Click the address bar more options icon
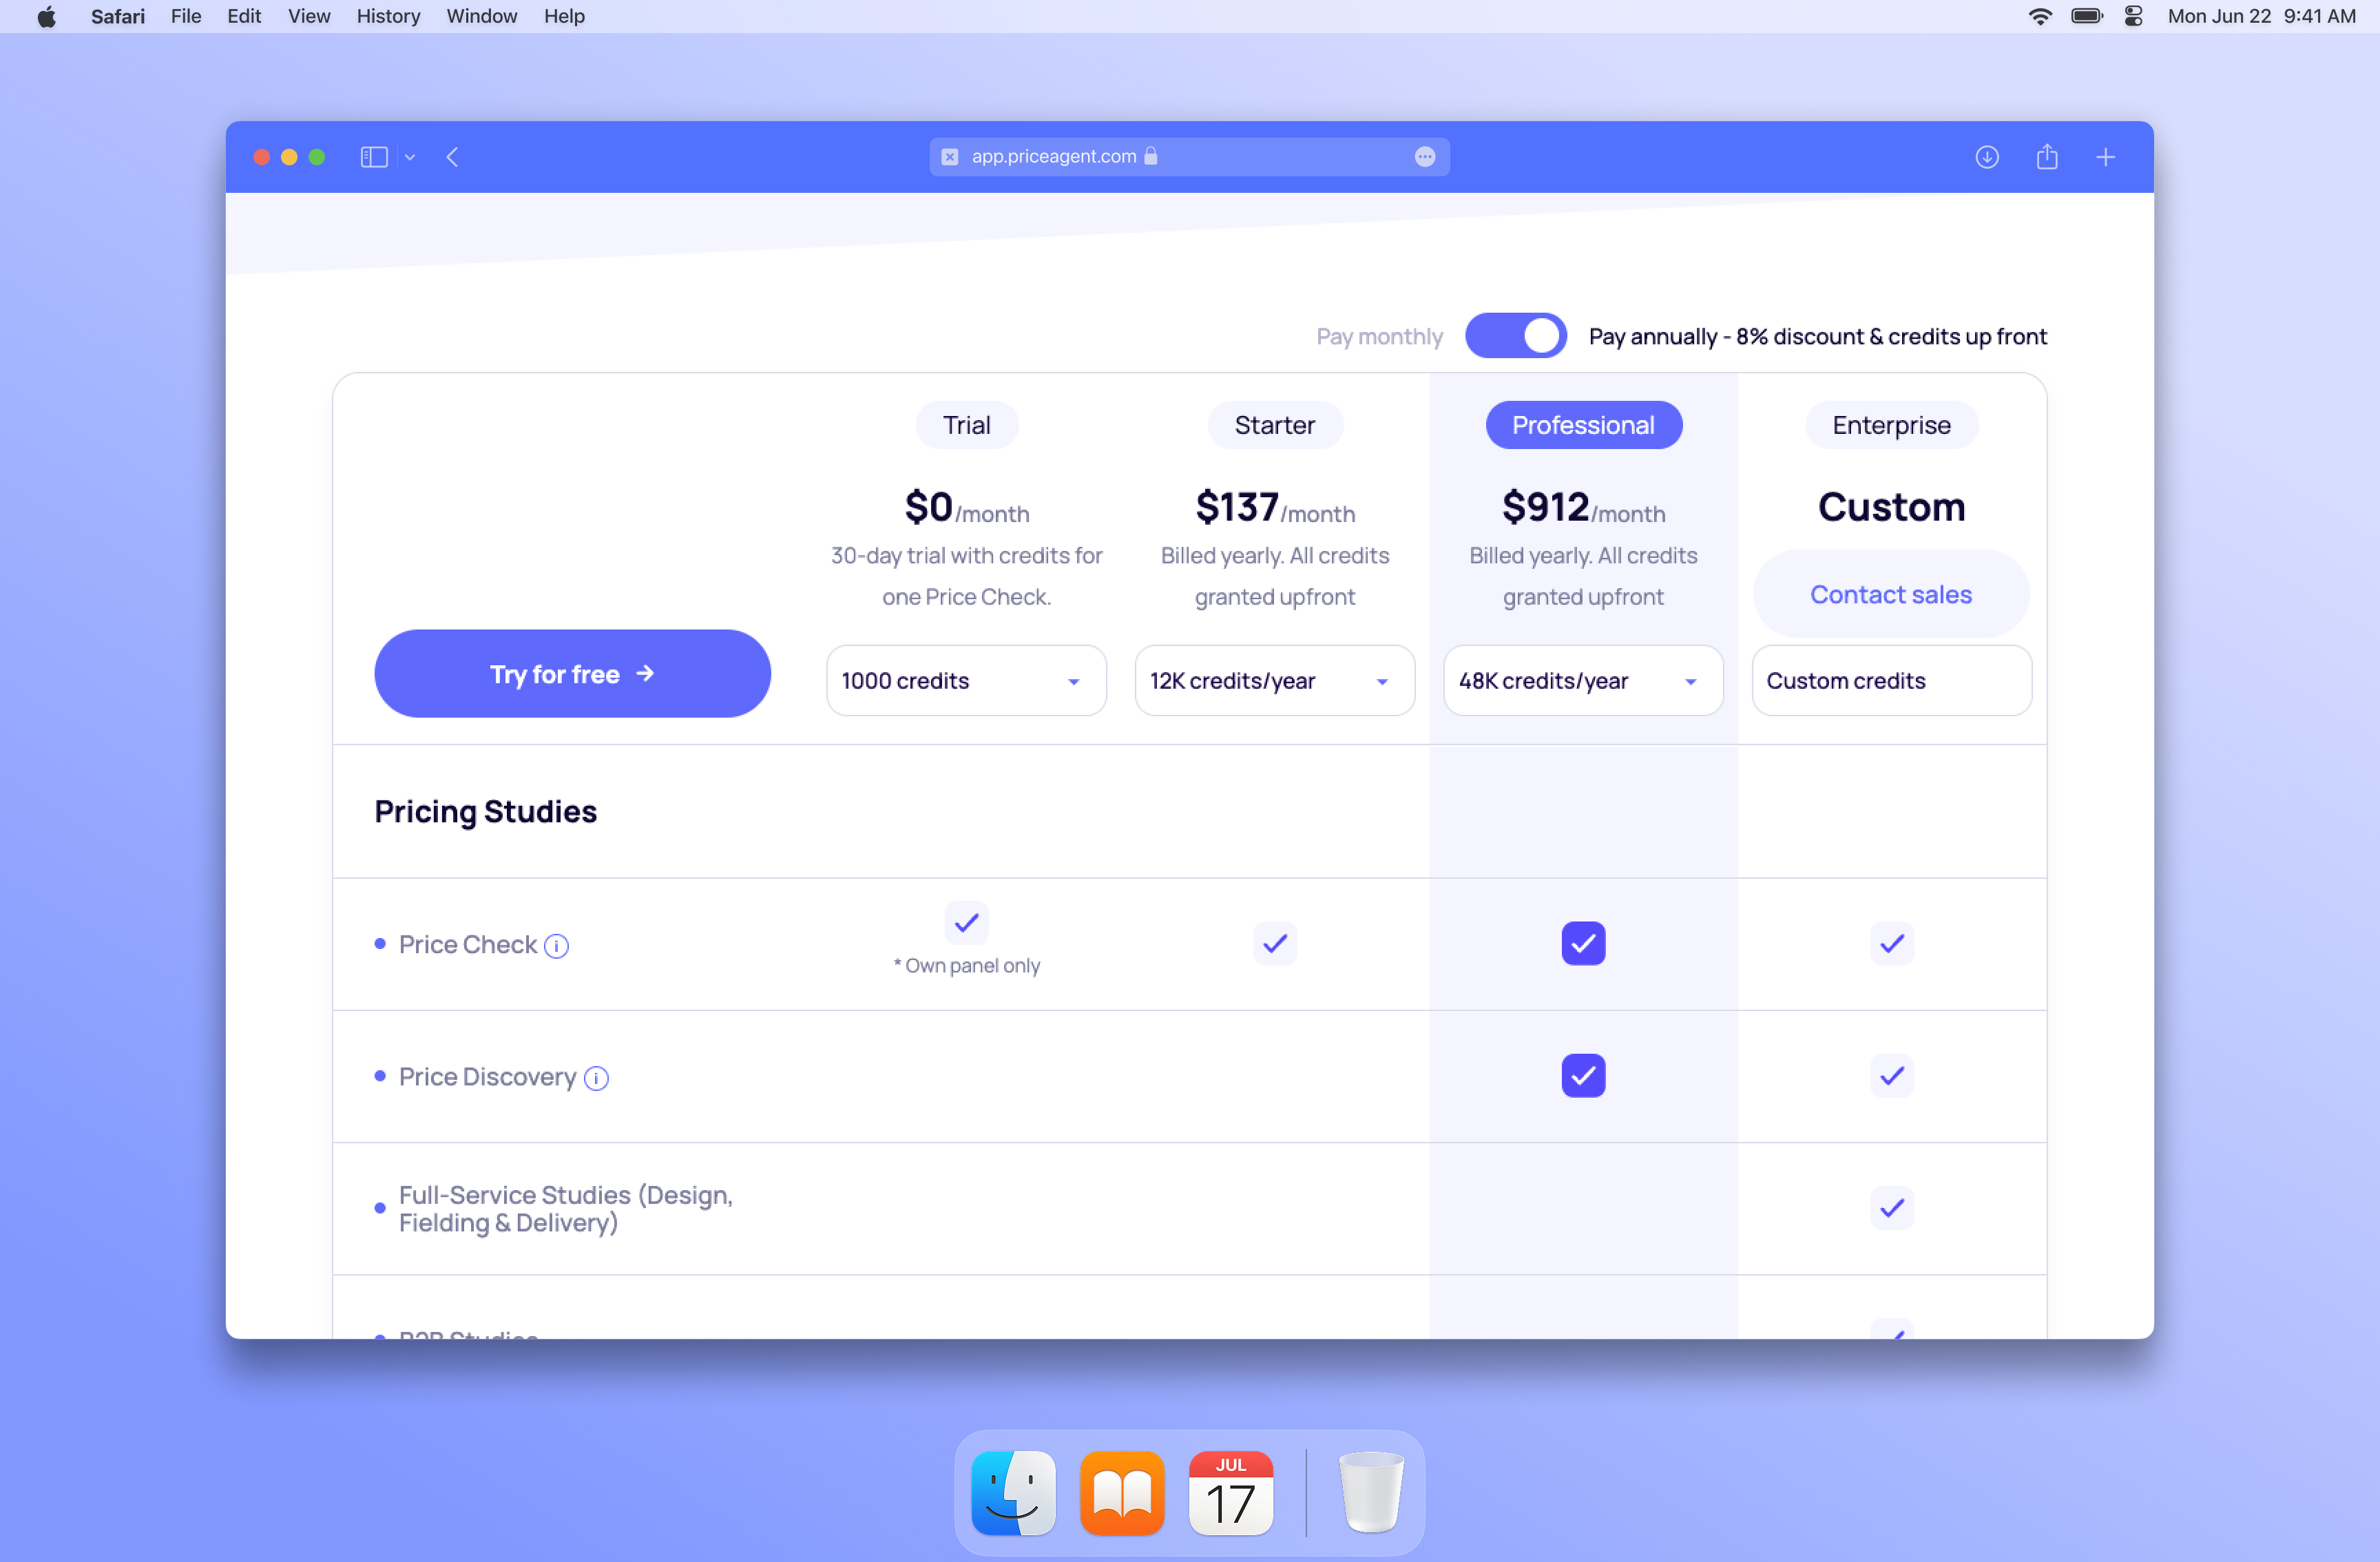2380x1562 pixels. click(1424, 157)
